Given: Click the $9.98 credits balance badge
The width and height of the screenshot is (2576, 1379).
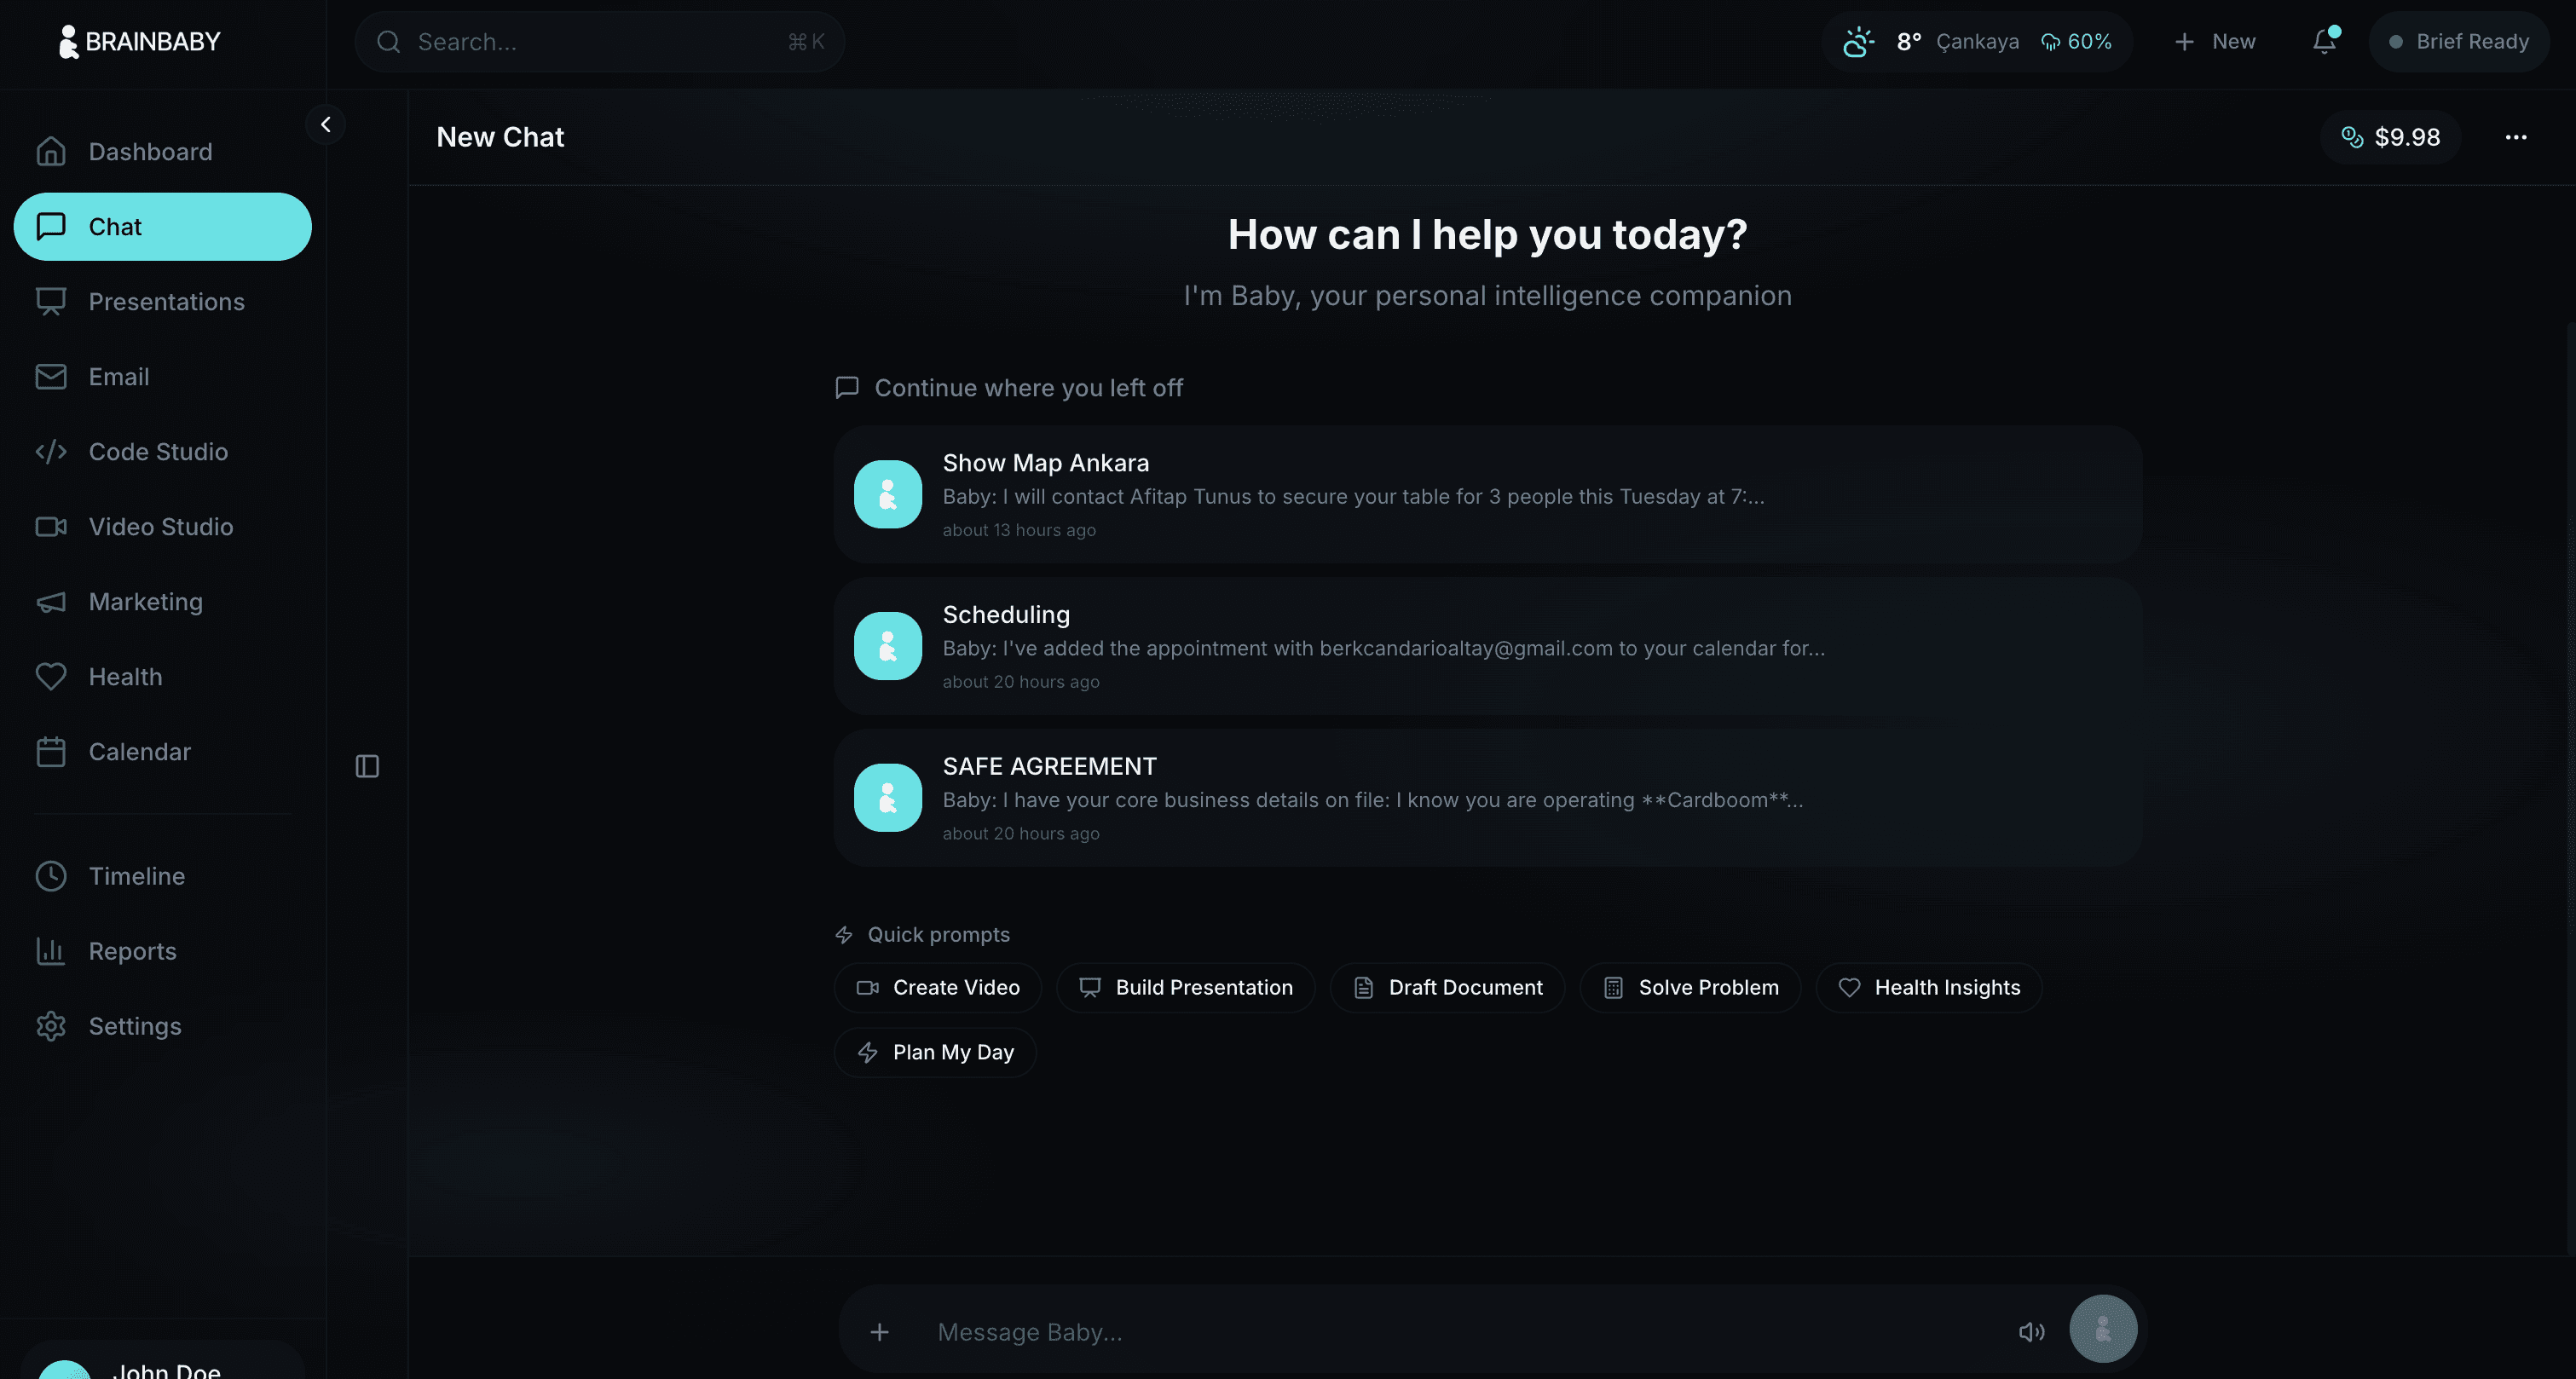Looking at the screenshot, I should pyautogui.click(x=2391, y=137).
